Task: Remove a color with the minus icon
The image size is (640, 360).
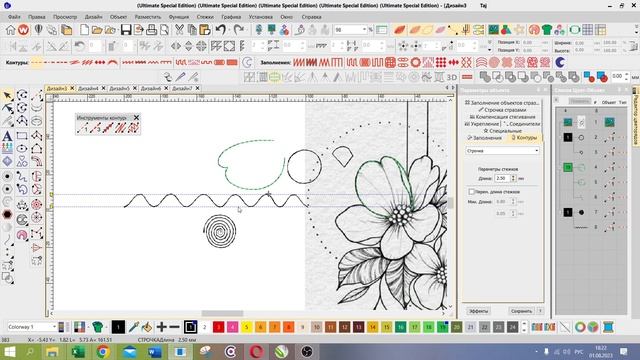Action: click(x=174, y=327)
